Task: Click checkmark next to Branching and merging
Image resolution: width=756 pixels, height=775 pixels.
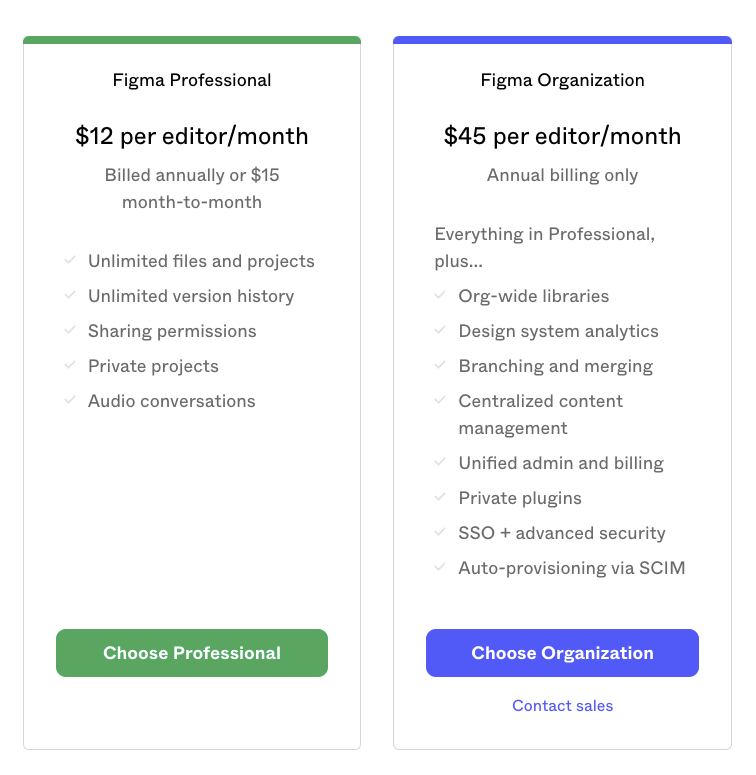Action: pos(440,365)
